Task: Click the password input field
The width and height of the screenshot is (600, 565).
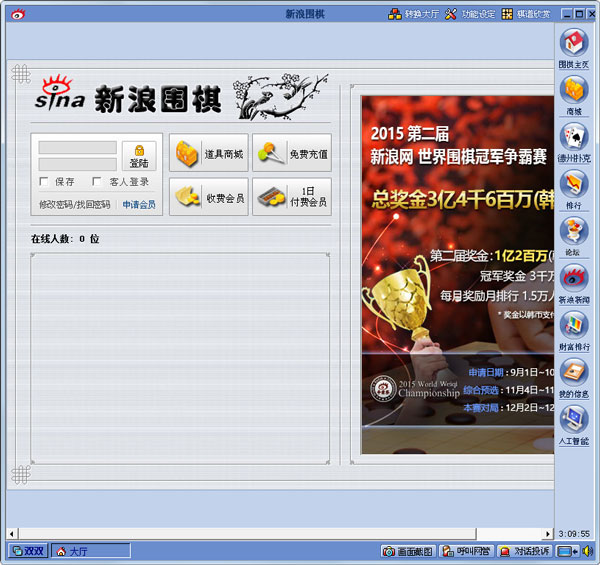Action: (78, 164)
